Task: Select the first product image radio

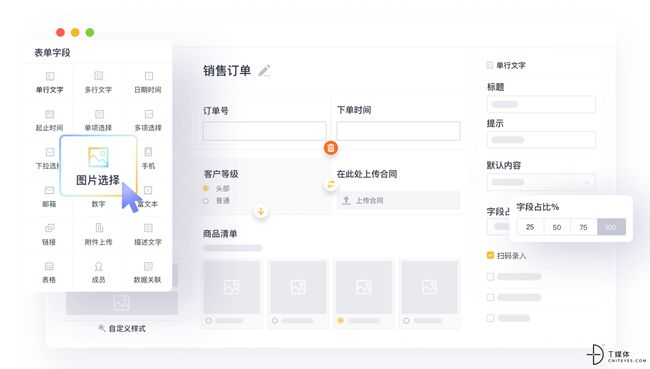Action: [209, 320]
